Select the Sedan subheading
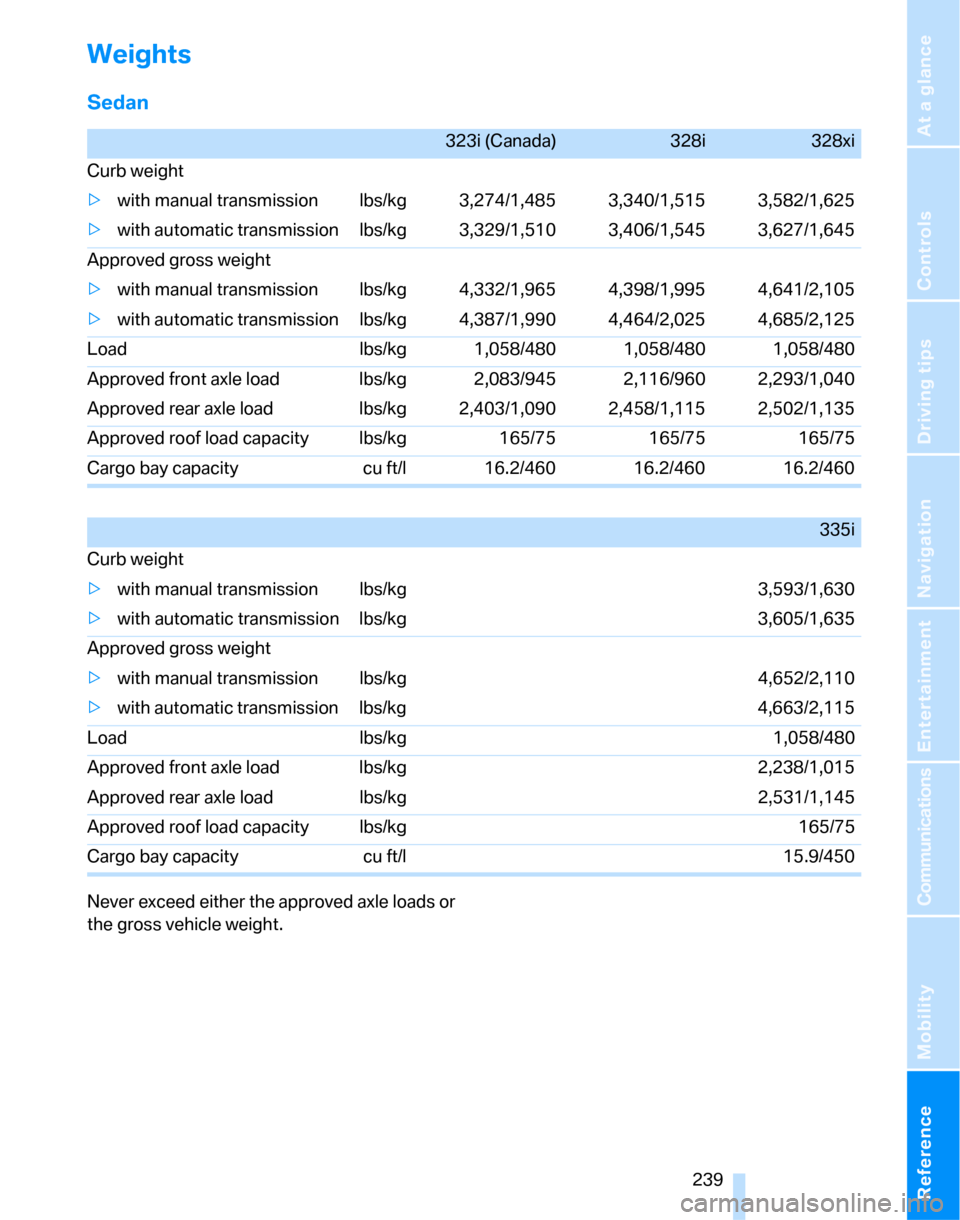 pyautogui.click(x=120, y=102)
